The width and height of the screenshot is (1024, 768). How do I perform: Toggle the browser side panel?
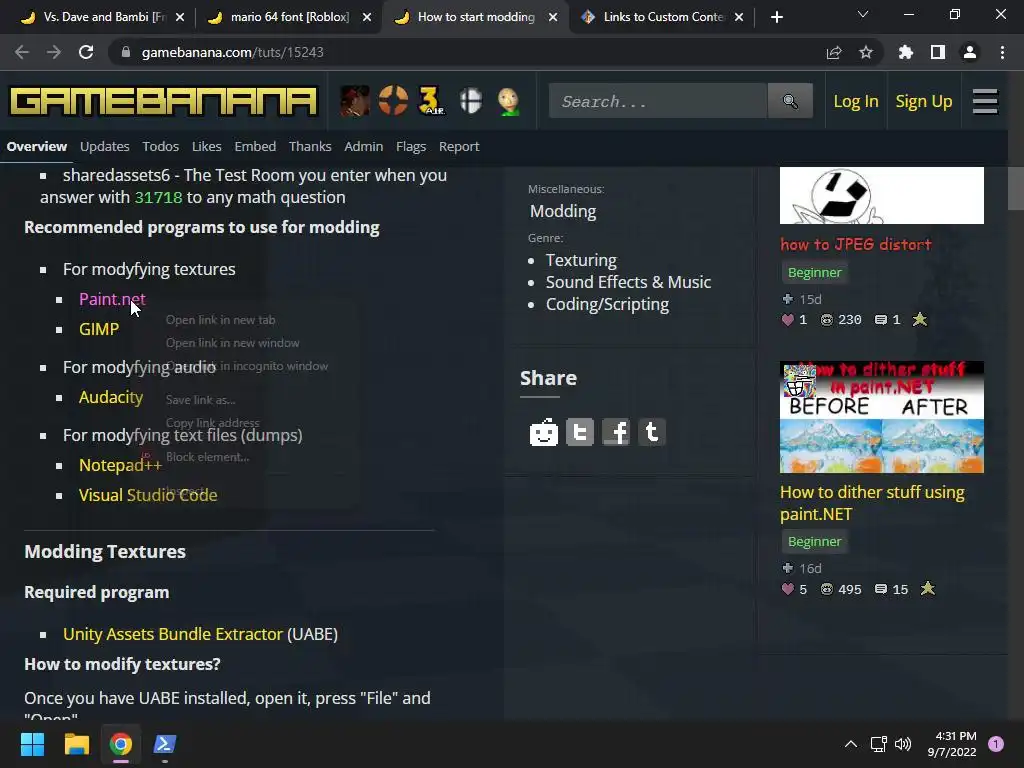coord(938,52)
